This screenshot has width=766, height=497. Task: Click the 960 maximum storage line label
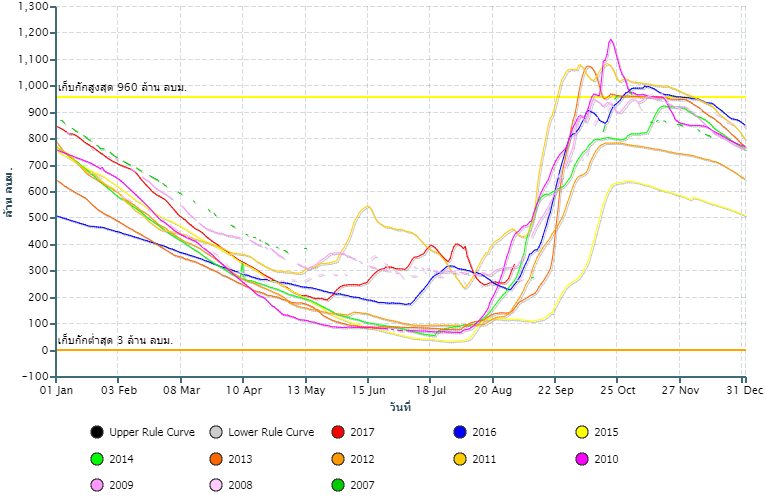click(123, 88)
